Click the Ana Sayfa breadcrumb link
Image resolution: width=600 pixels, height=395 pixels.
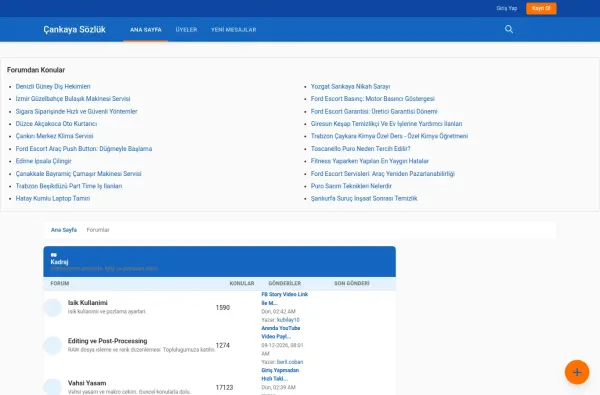[x=64, y=230]
